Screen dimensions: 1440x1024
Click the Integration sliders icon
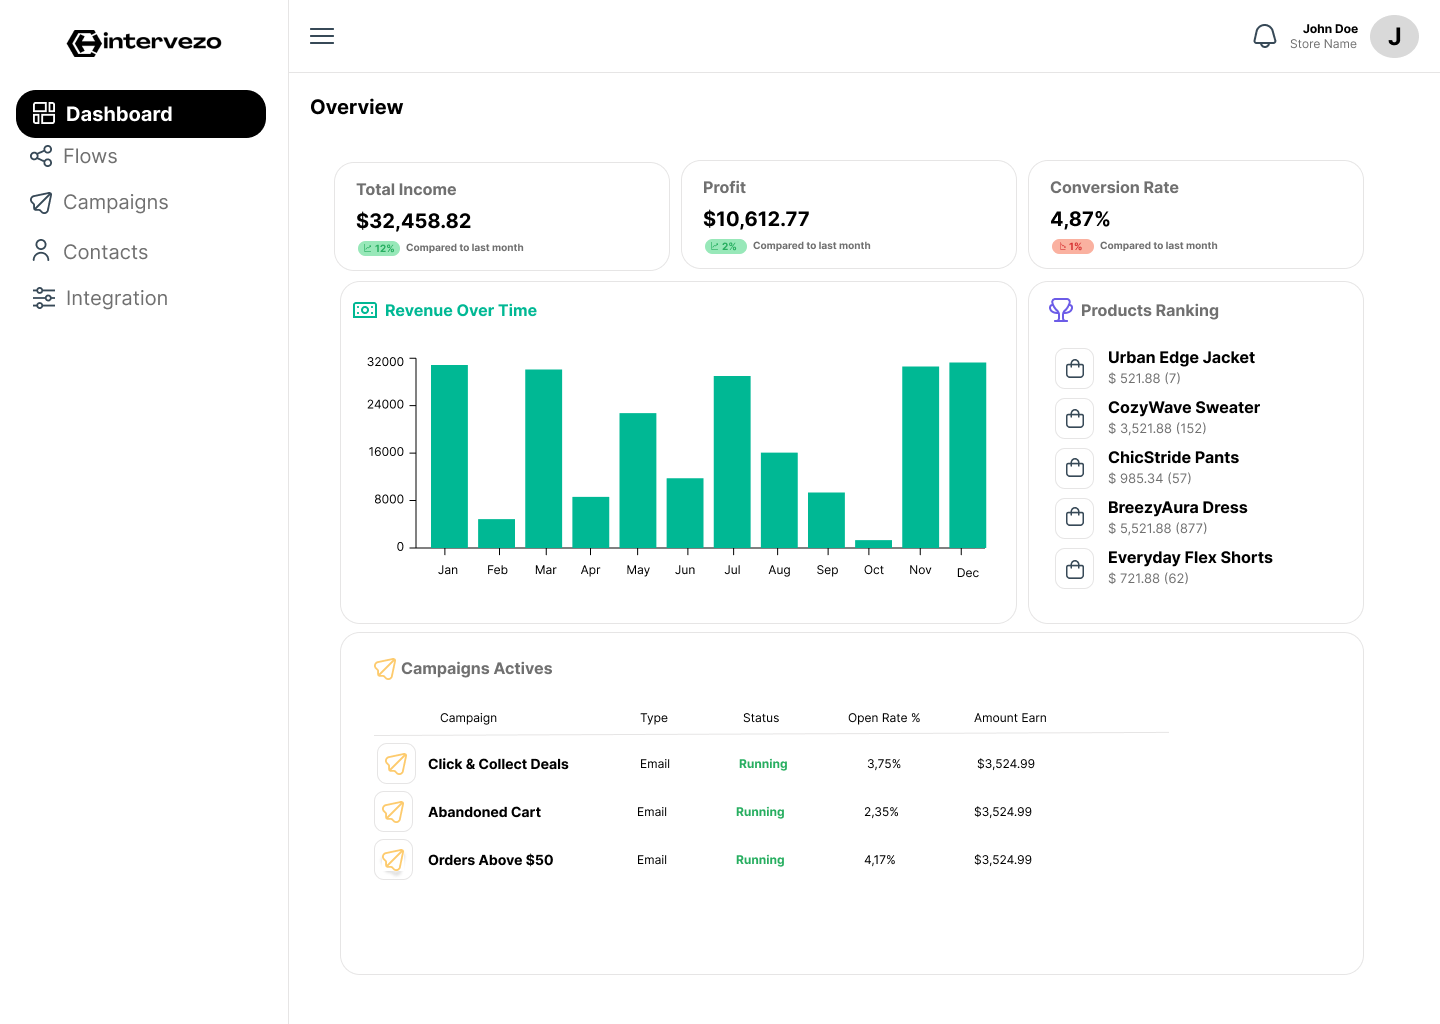tap(44, 298)
